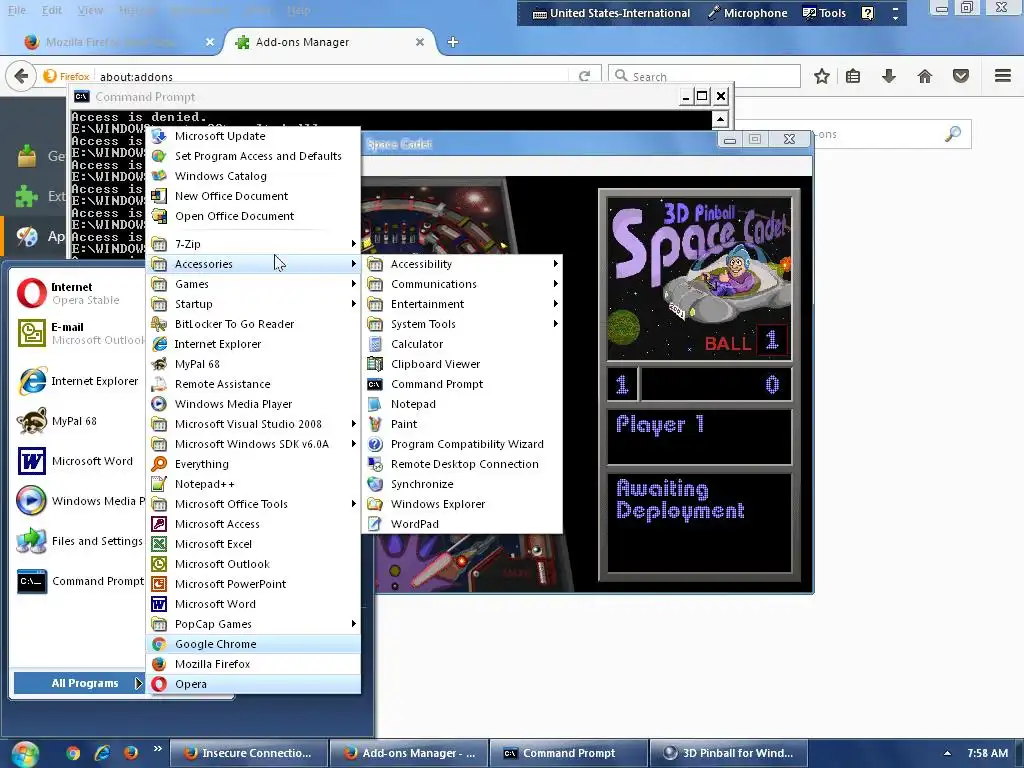Click Chrome quick launch icon in taskbar

72,753
